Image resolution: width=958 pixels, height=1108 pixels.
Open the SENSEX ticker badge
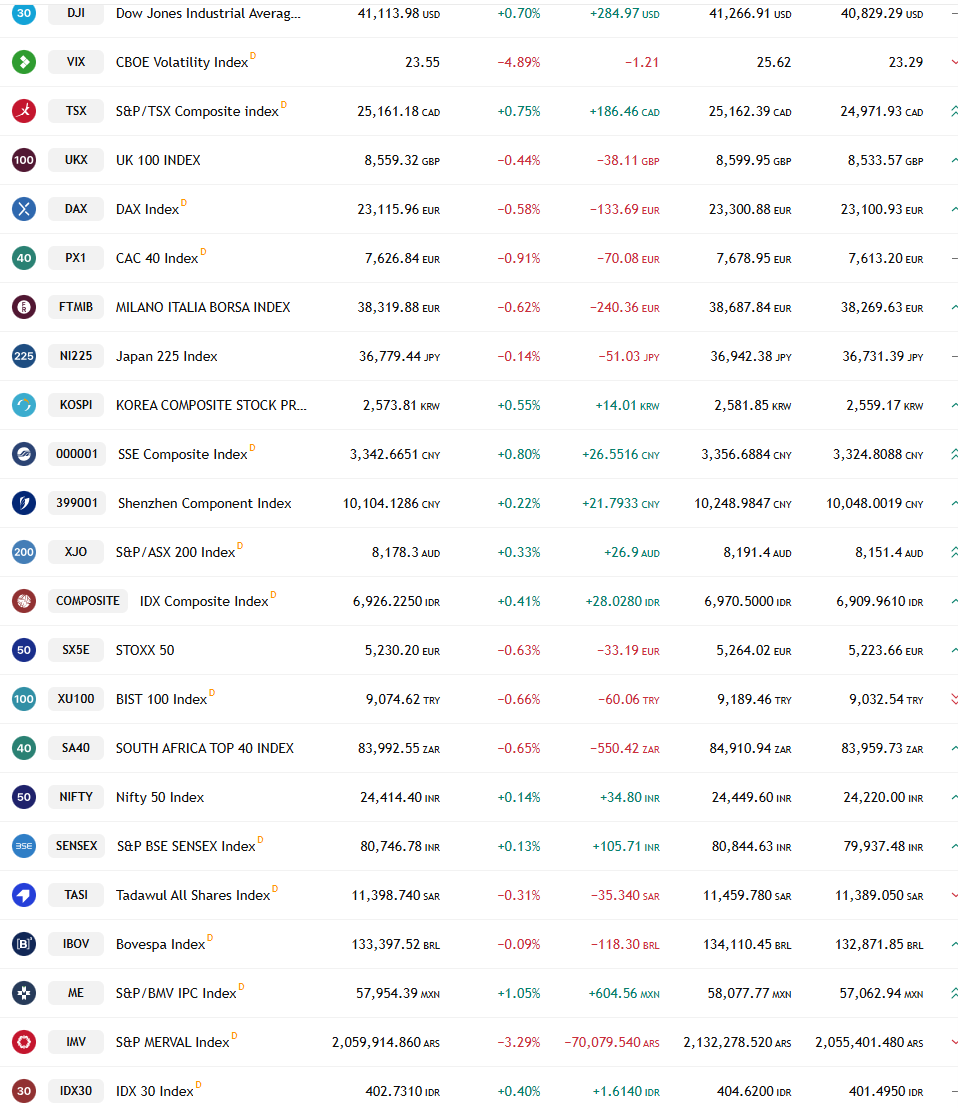click(76, 846)
